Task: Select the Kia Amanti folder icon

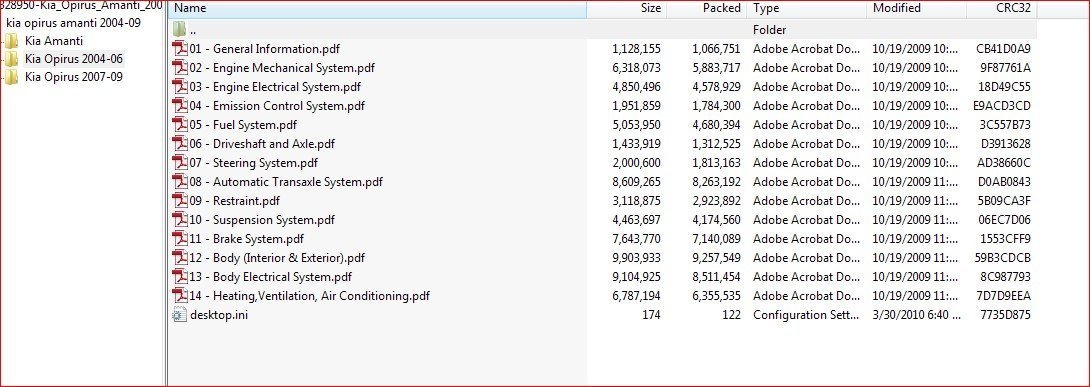Action: [11, 41]
